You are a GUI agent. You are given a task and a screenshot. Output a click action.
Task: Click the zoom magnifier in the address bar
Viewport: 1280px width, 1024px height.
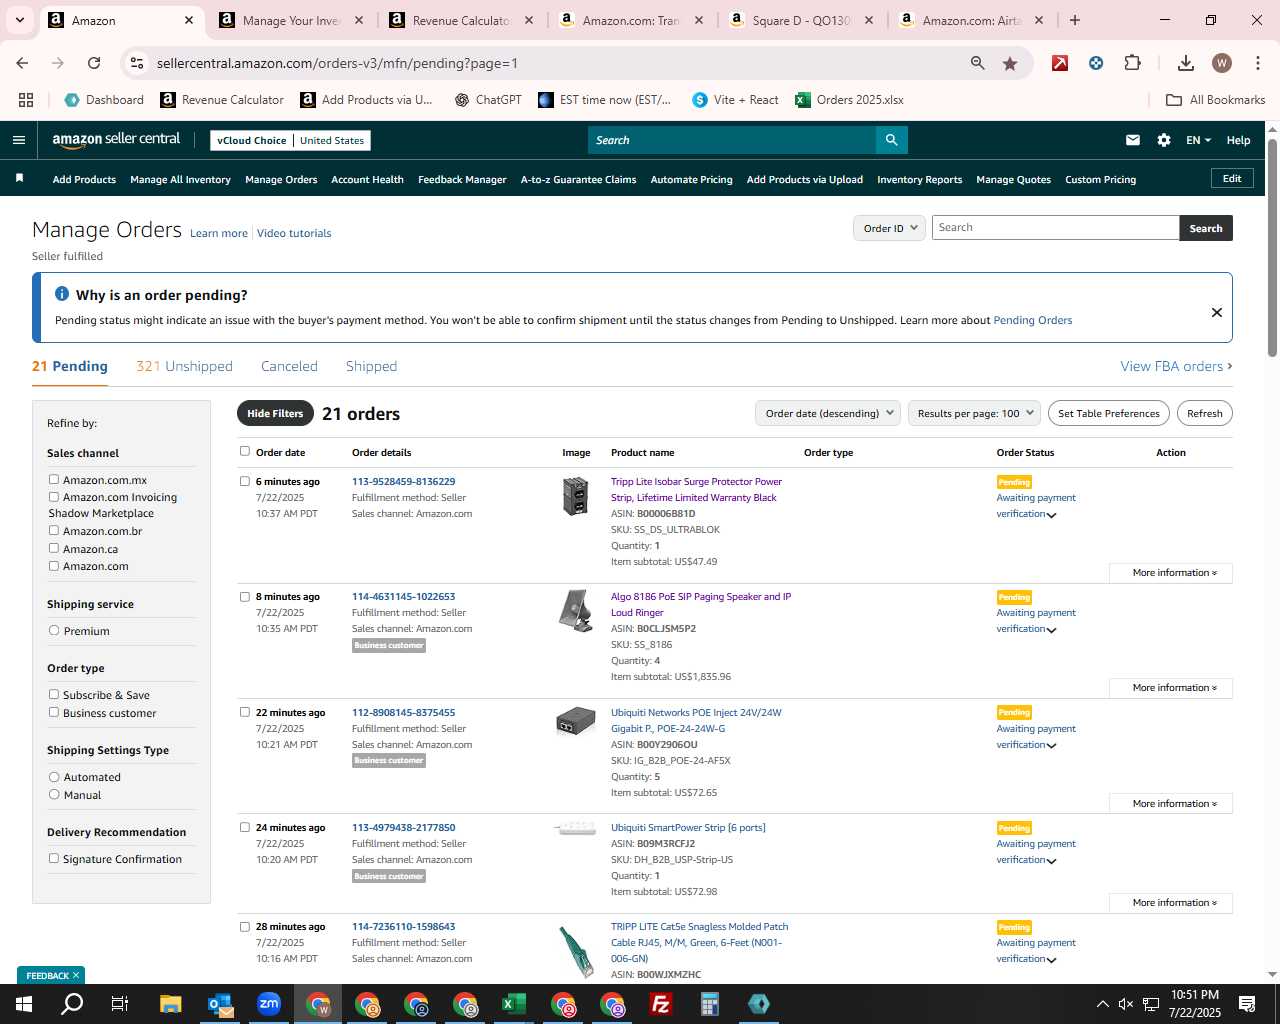point(977,63)
